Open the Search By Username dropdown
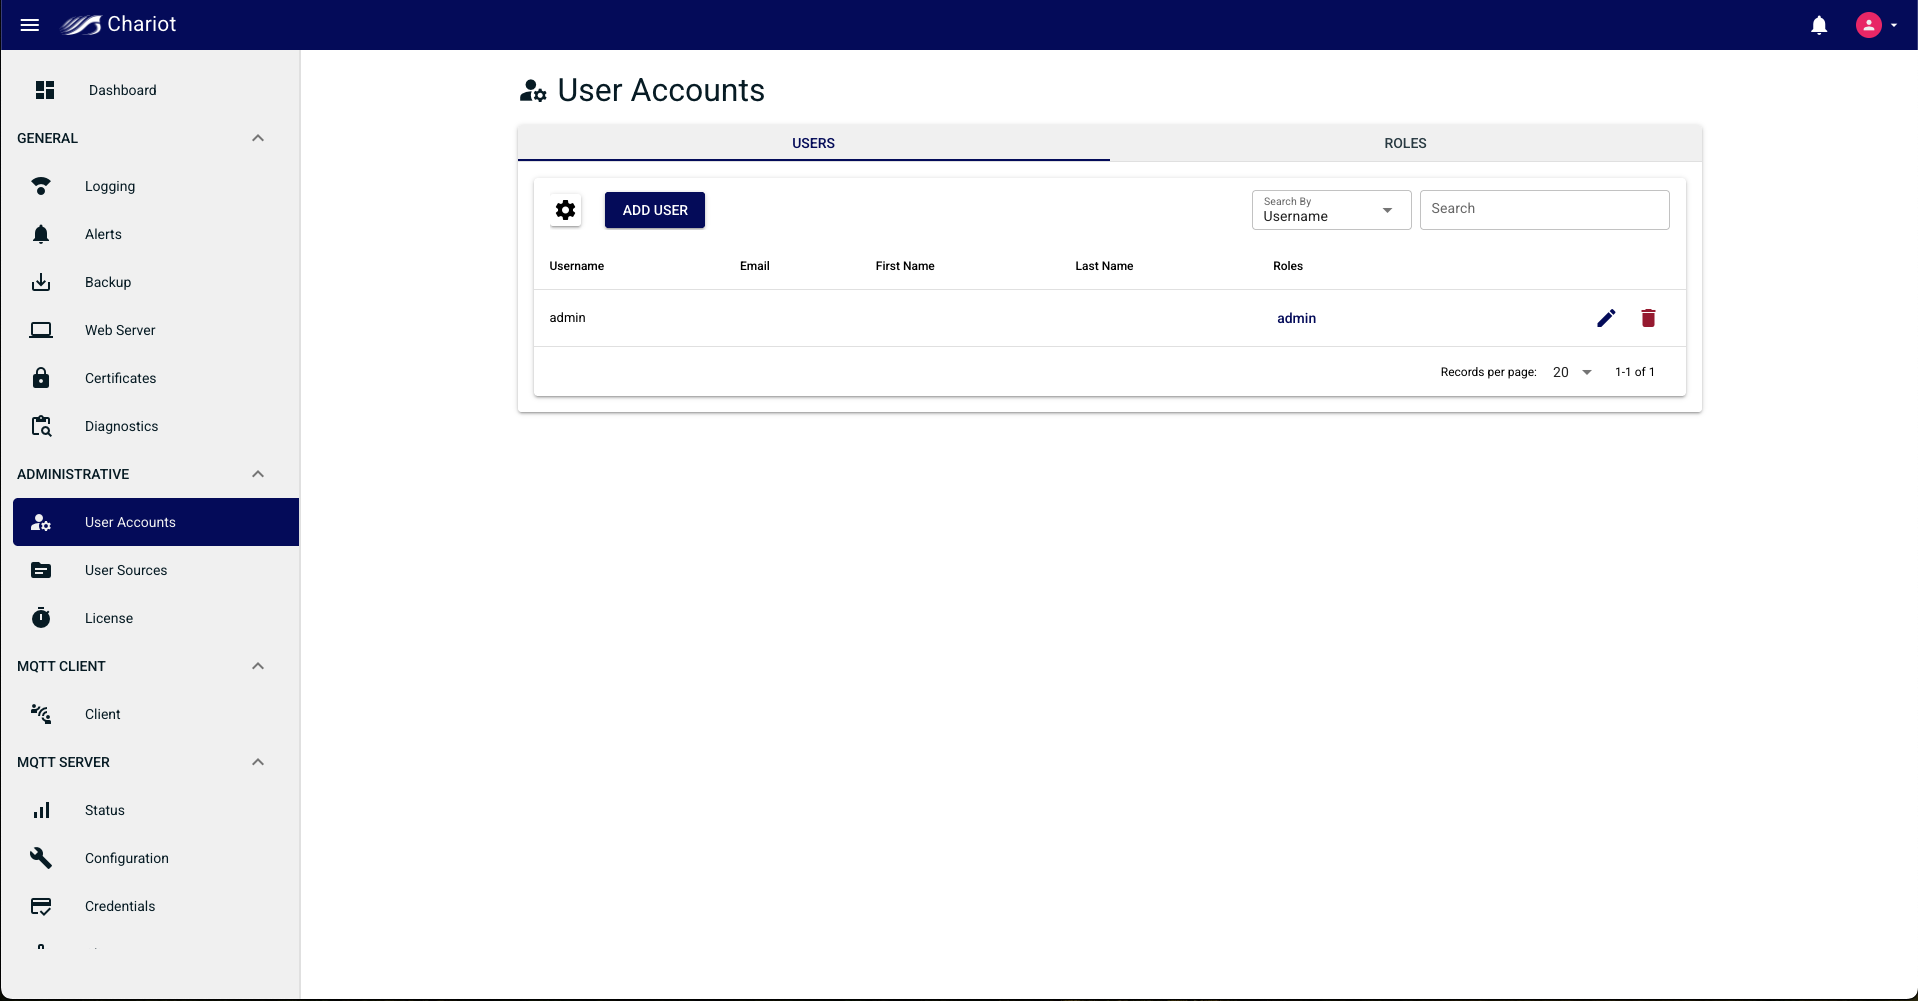The image size is (1918, 1001). (x=1331, y=210)
